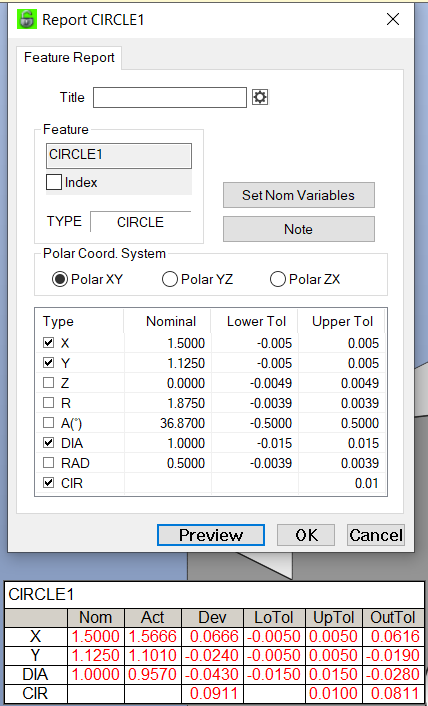The height and width of the screenshot is (706, 428).
Task: Select X nominal value 1.5000
Action: (186, 344)
